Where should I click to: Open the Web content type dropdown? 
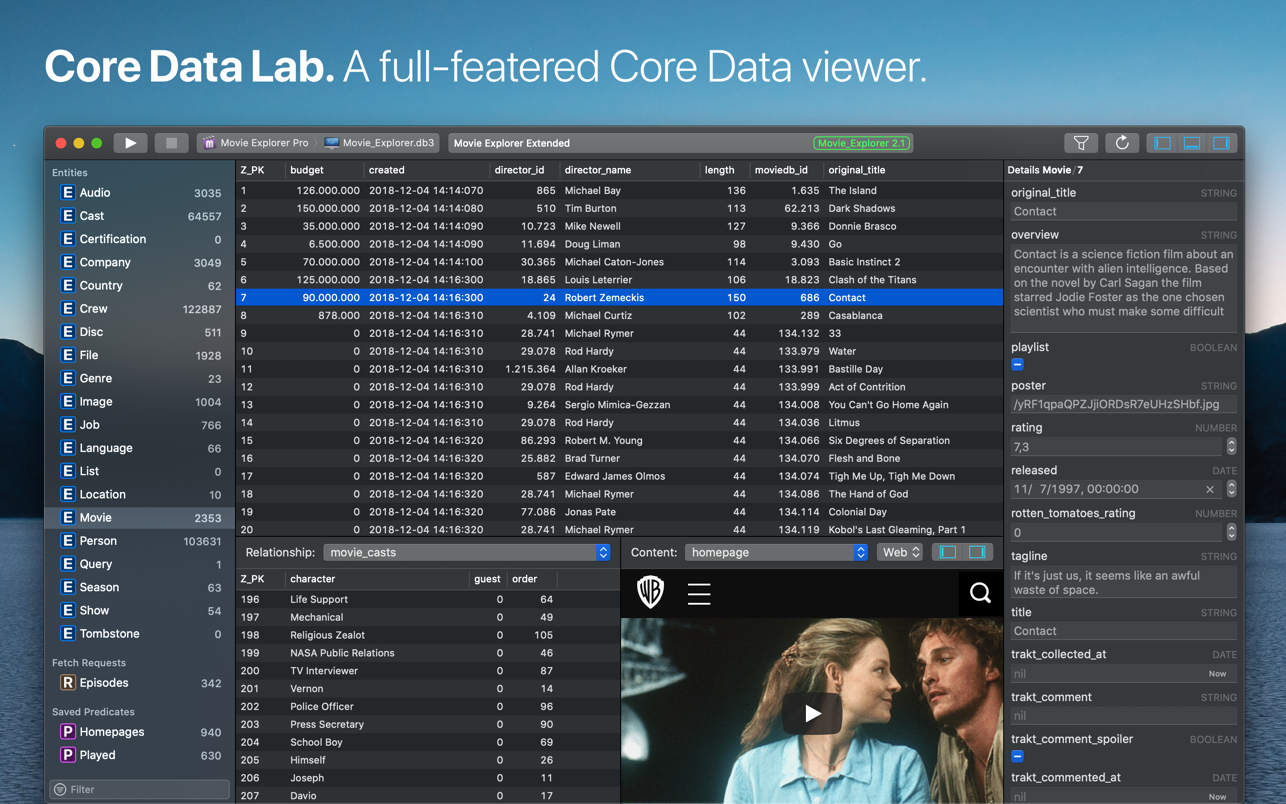click(900, 552)
